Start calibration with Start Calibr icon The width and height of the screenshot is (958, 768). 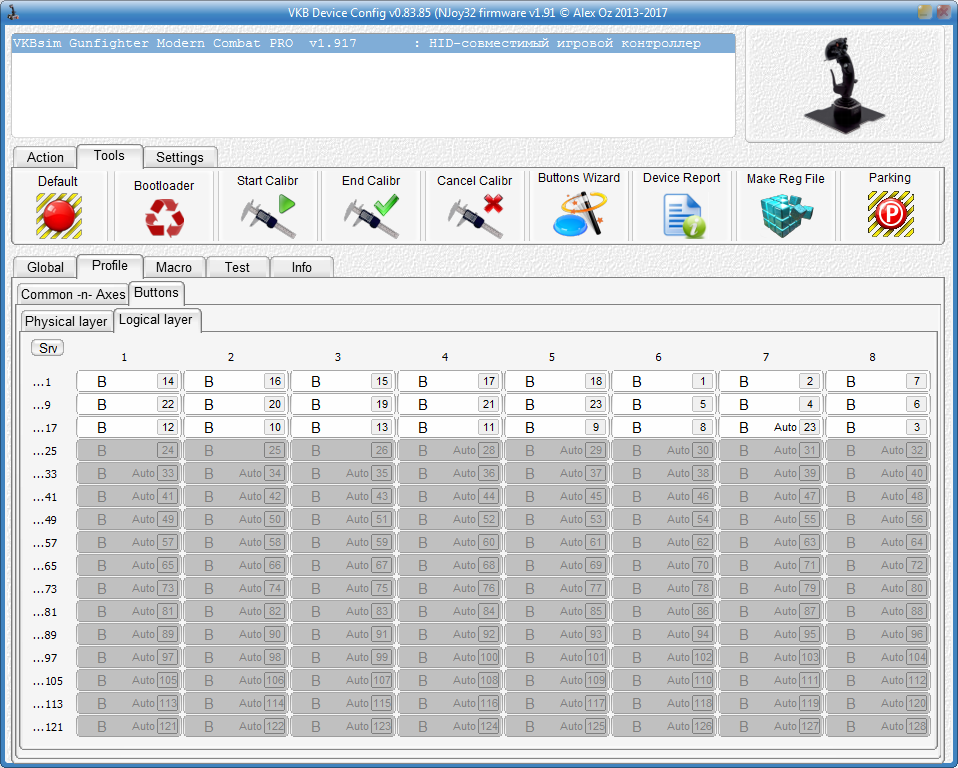[268, 216]
